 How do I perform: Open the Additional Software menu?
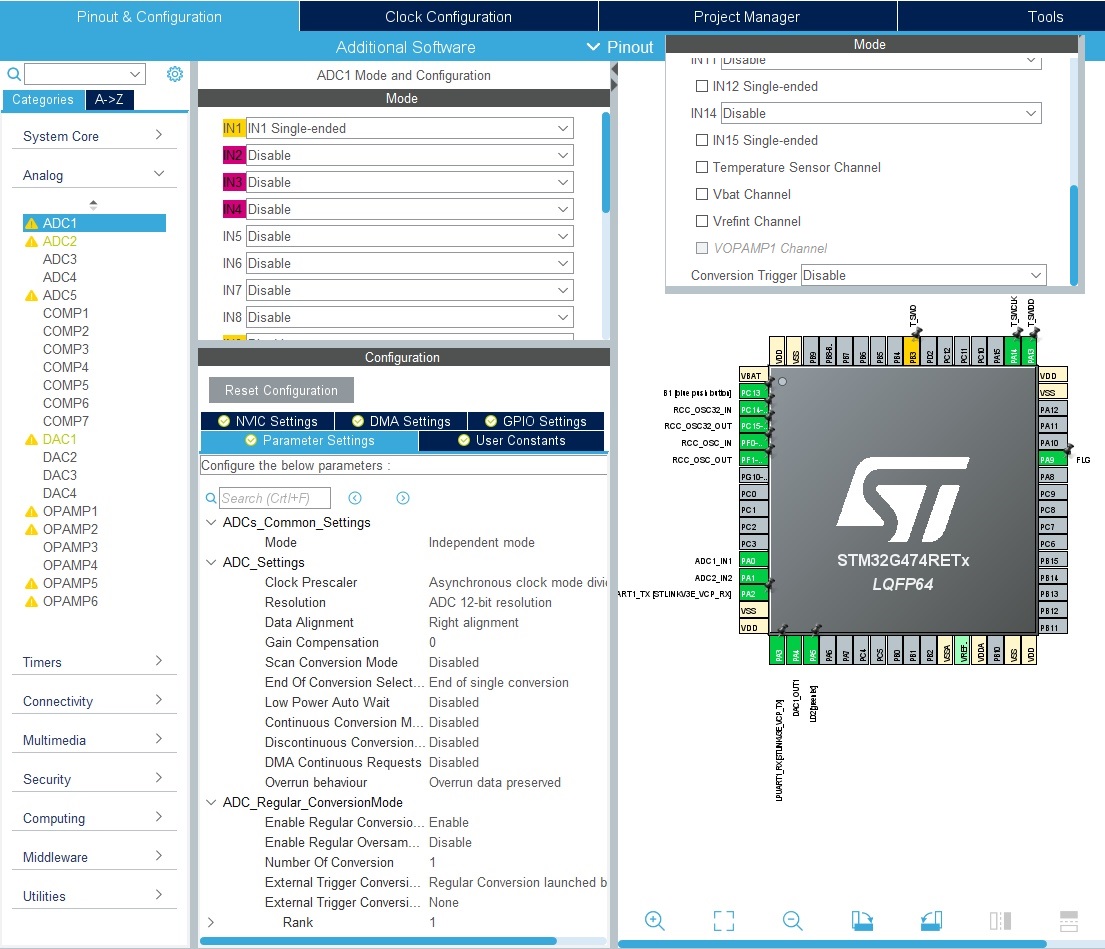tap(405, 47)
